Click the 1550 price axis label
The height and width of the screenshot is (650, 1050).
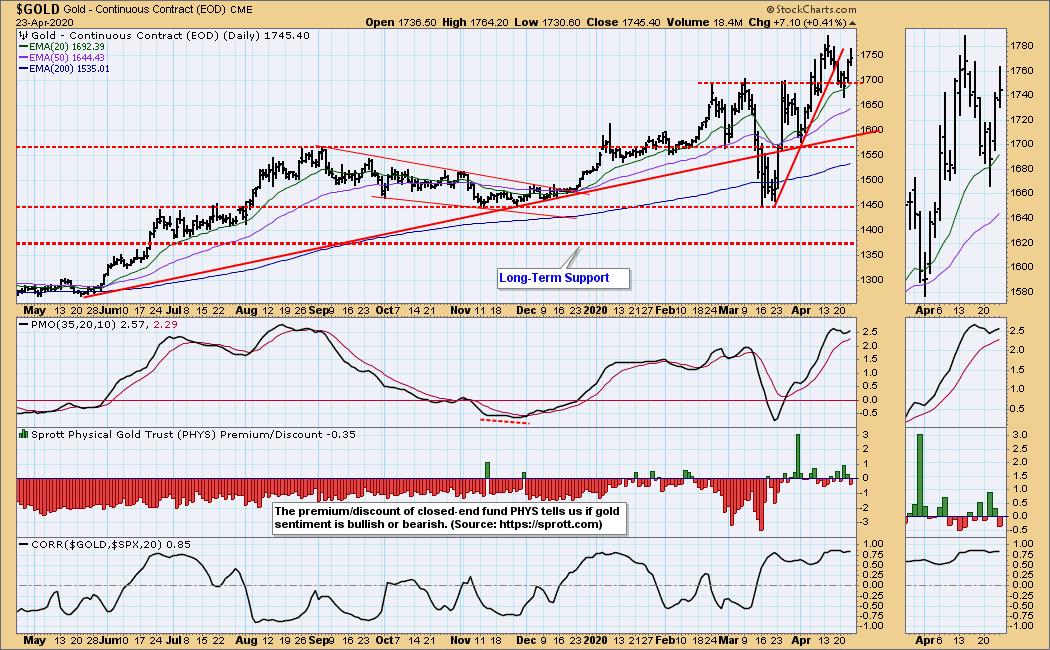(x=871, y=155)
